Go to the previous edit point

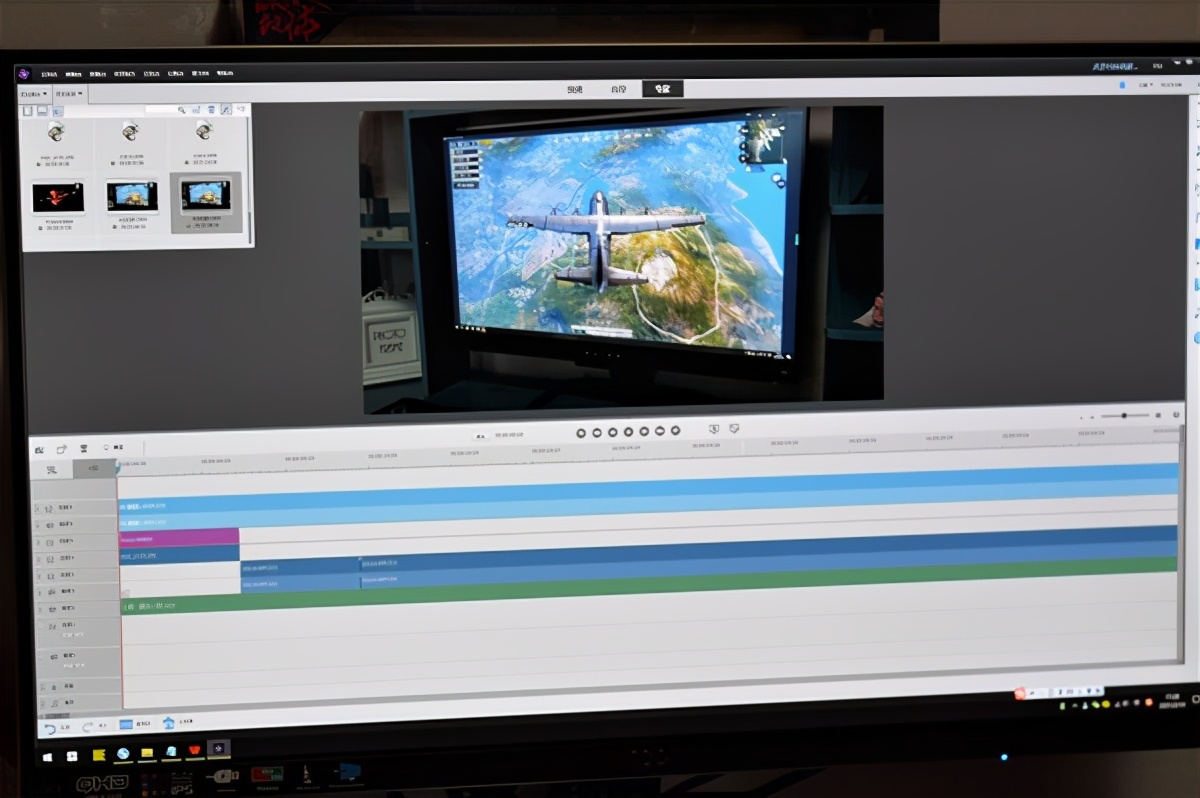click(x=581, y=433)
